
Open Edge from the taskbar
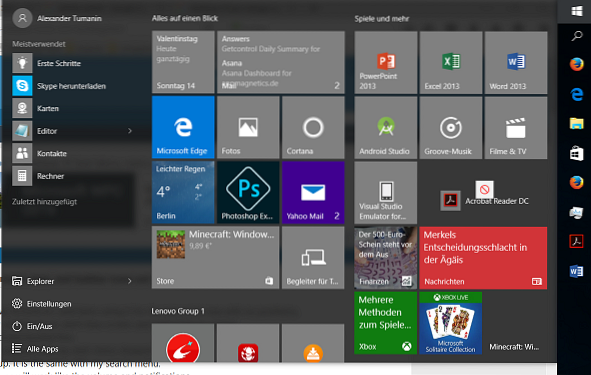pyautogui.click(x=577, y=94)
